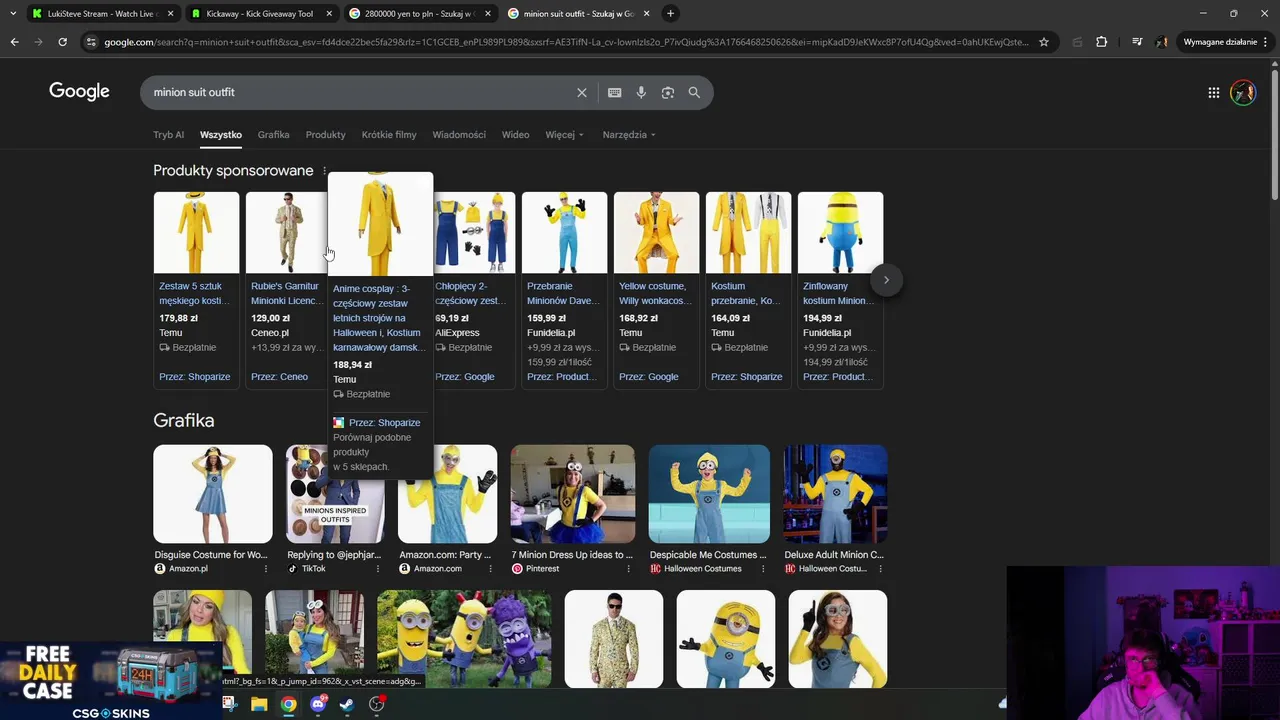1280x720 pixels.
Task: Open the three minions group photo thumbnail
Action: 464,639
